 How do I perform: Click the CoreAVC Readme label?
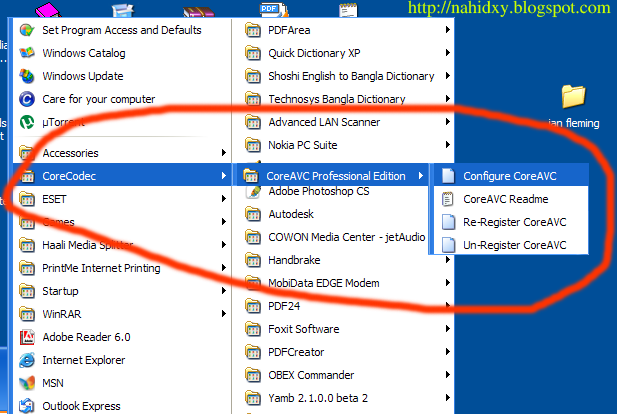[x=506, y=199]
